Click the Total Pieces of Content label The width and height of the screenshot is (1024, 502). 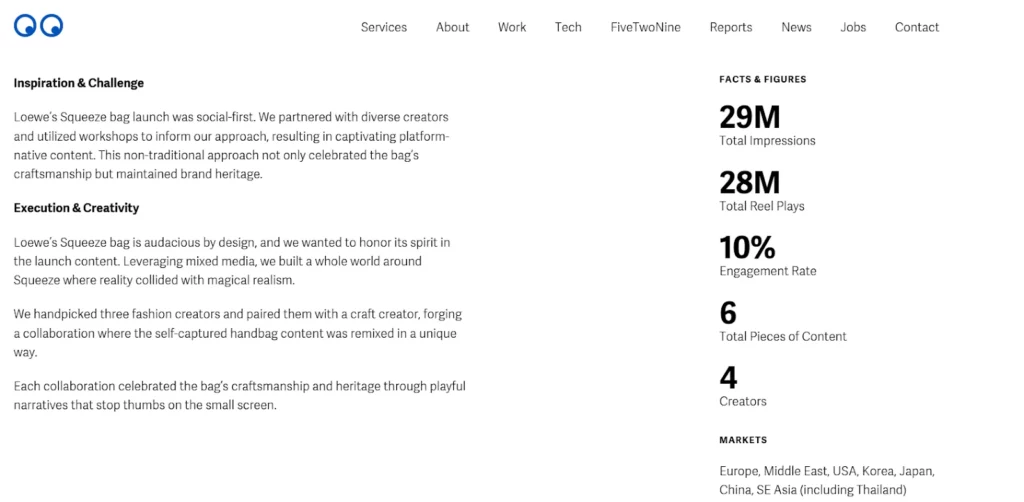pyautogui.click(x=782, y=337)
